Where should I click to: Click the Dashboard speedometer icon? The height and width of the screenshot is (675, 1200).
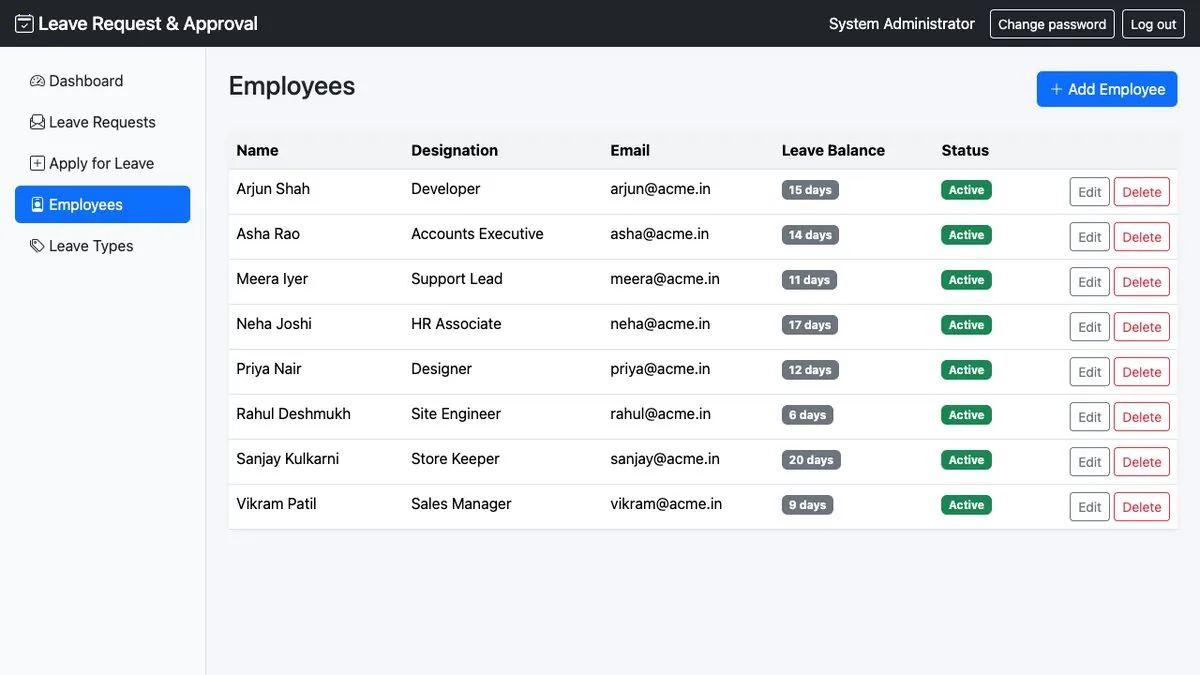37,81
